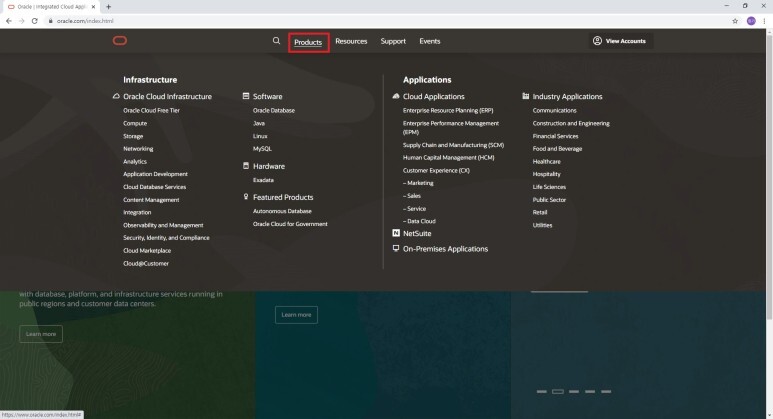Open the MySQL link
The image size is (773, 419).
click(x=262, y=148)
